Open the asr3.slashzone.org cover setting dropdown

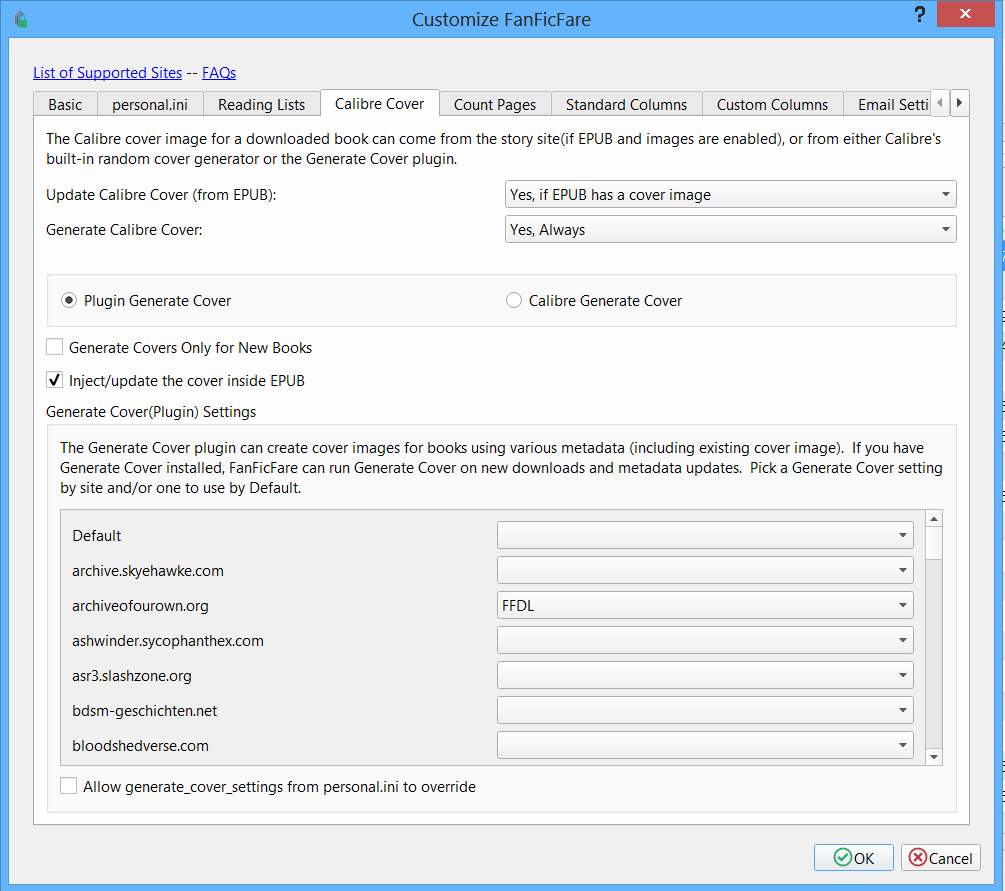[x=705, y=675]
